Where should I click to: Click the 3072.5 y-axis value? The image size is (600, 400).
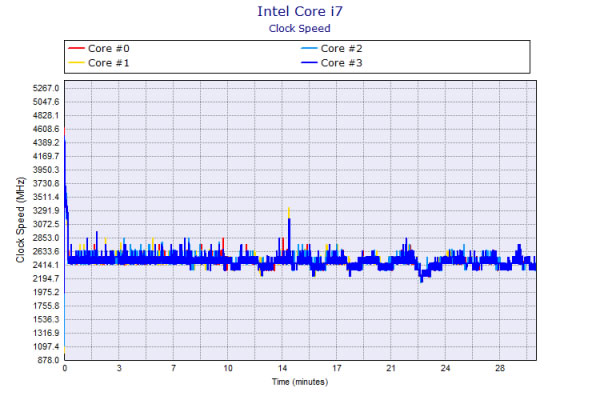point(46,224)
